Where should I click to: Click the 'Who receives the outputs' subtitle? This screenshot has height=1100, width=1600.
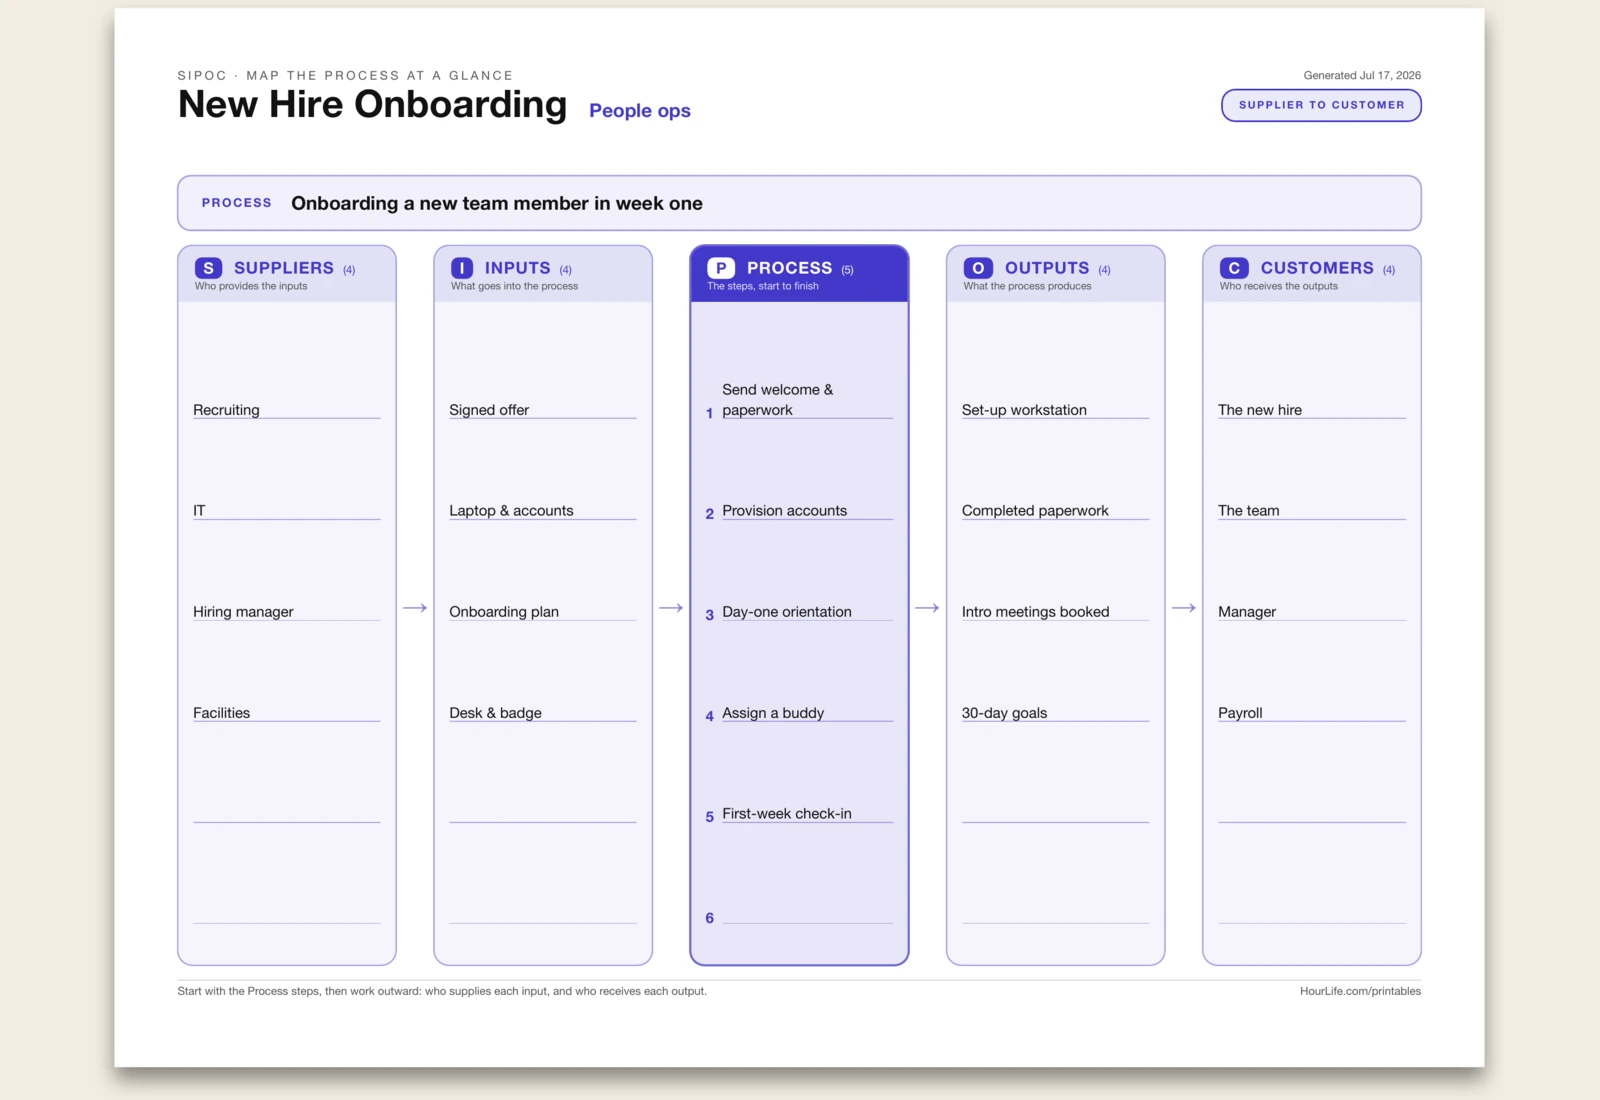[x=1278, y=286]
